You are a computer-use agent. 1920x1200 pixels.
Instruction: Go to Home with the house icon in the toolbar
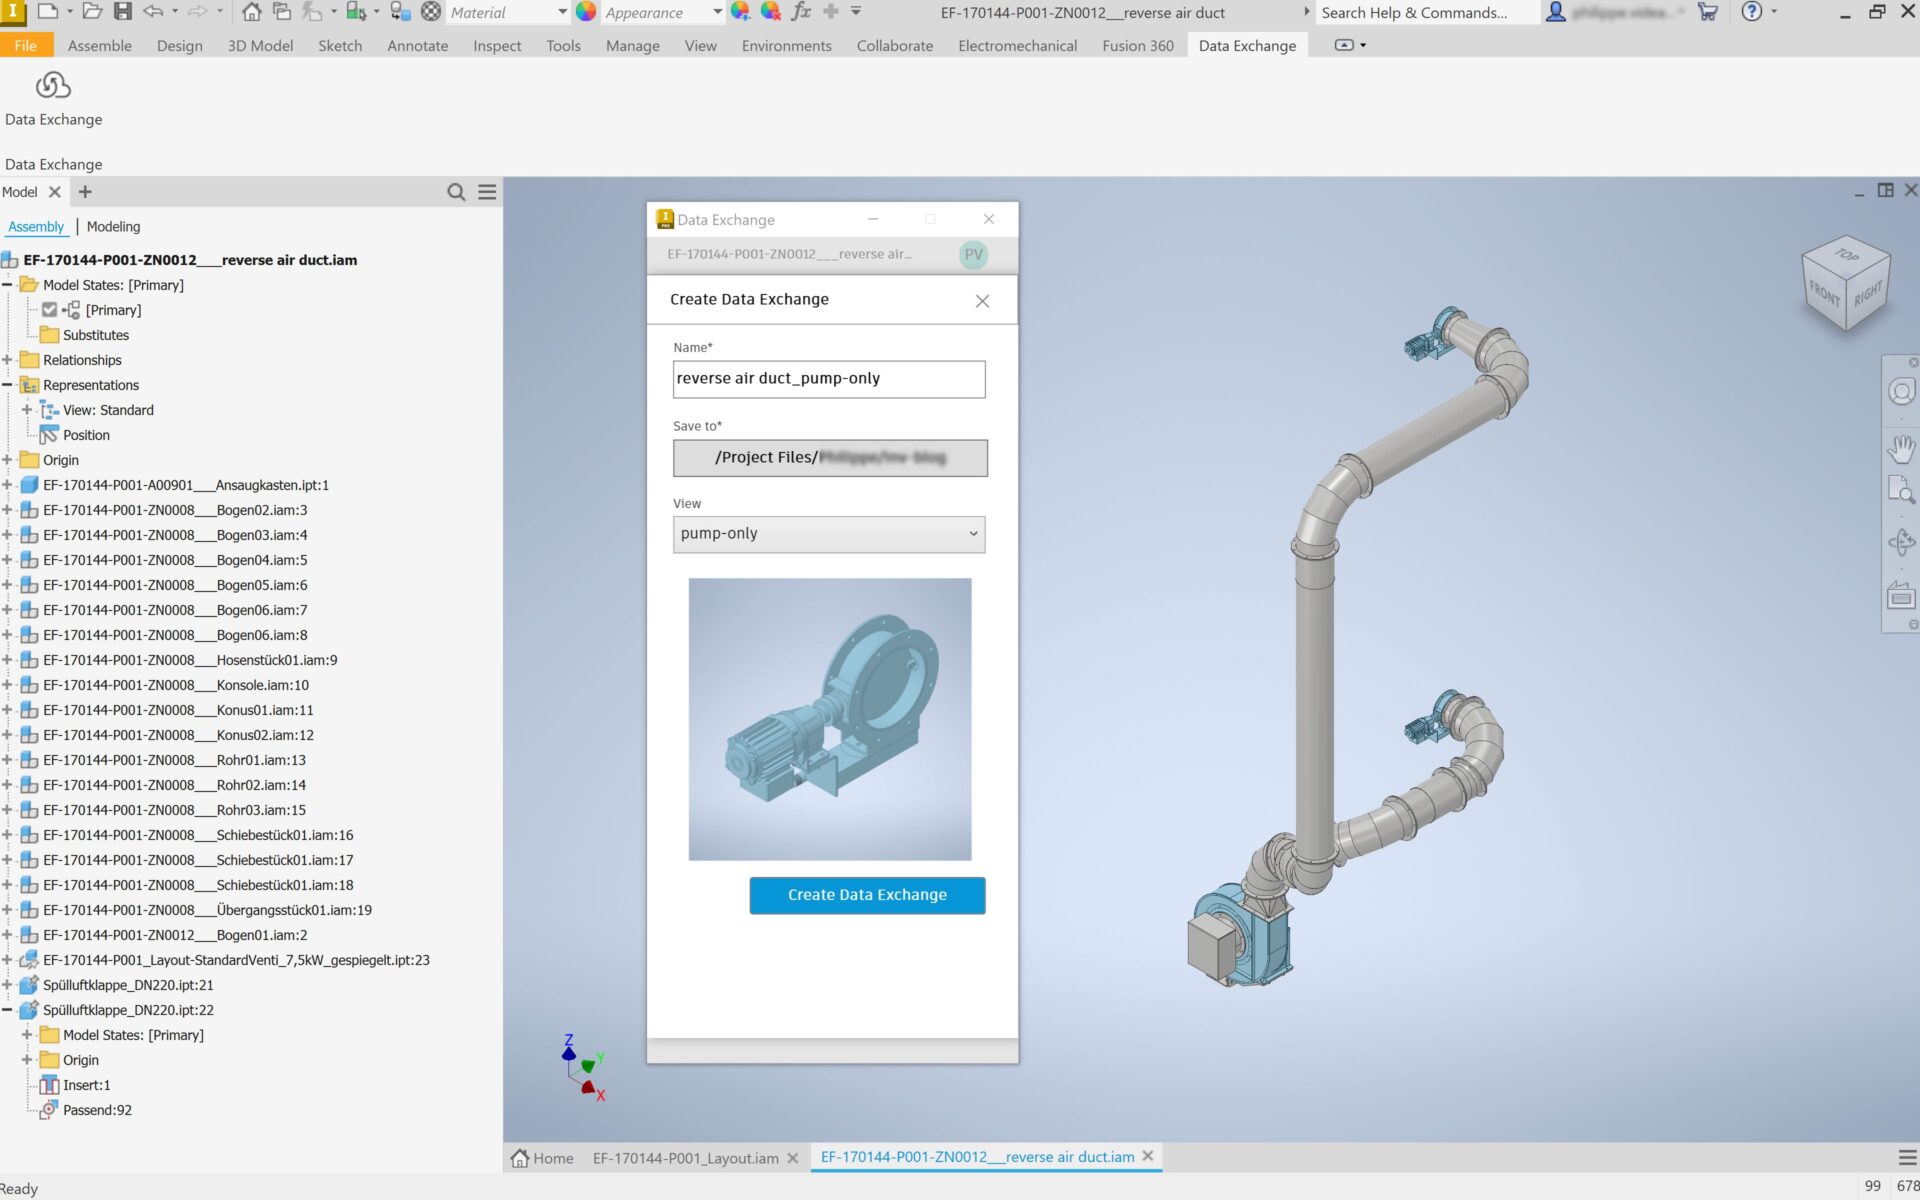pyautogui.click(x=252, y=12)
